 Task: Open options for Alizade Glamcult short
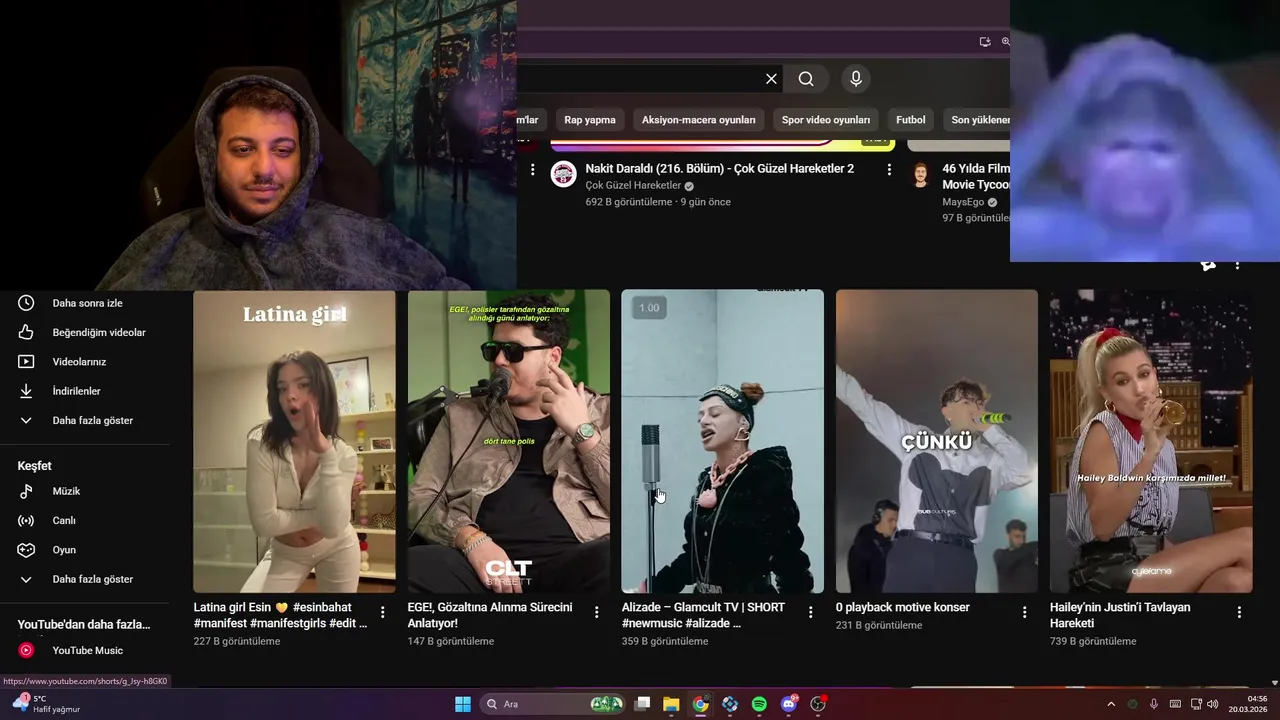(x=811, y=612)
